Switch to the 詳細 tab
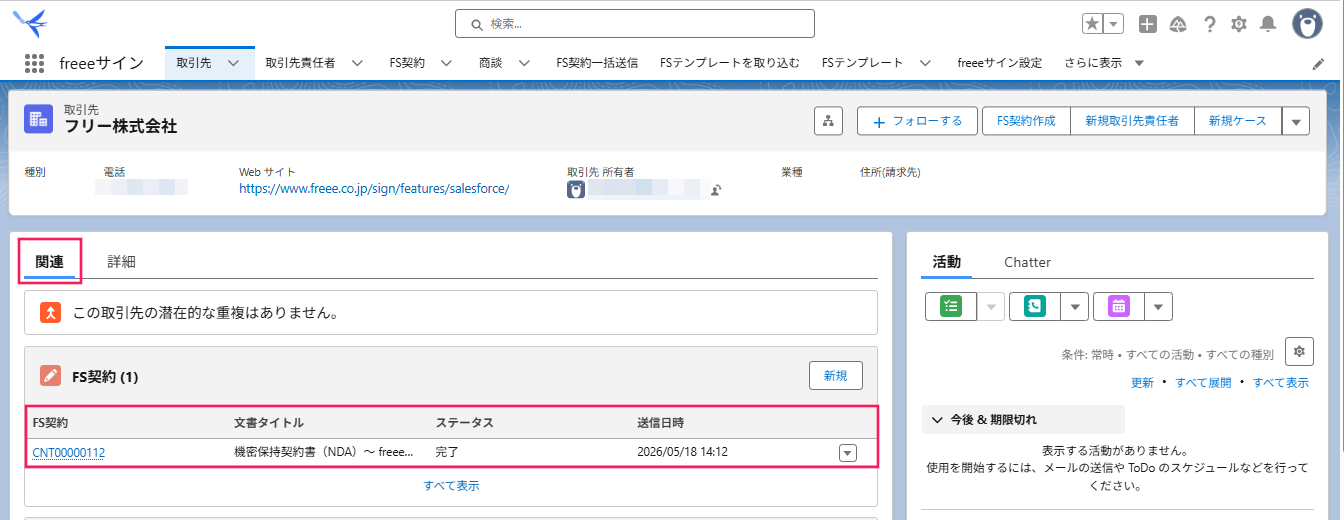 coord(121,262)
